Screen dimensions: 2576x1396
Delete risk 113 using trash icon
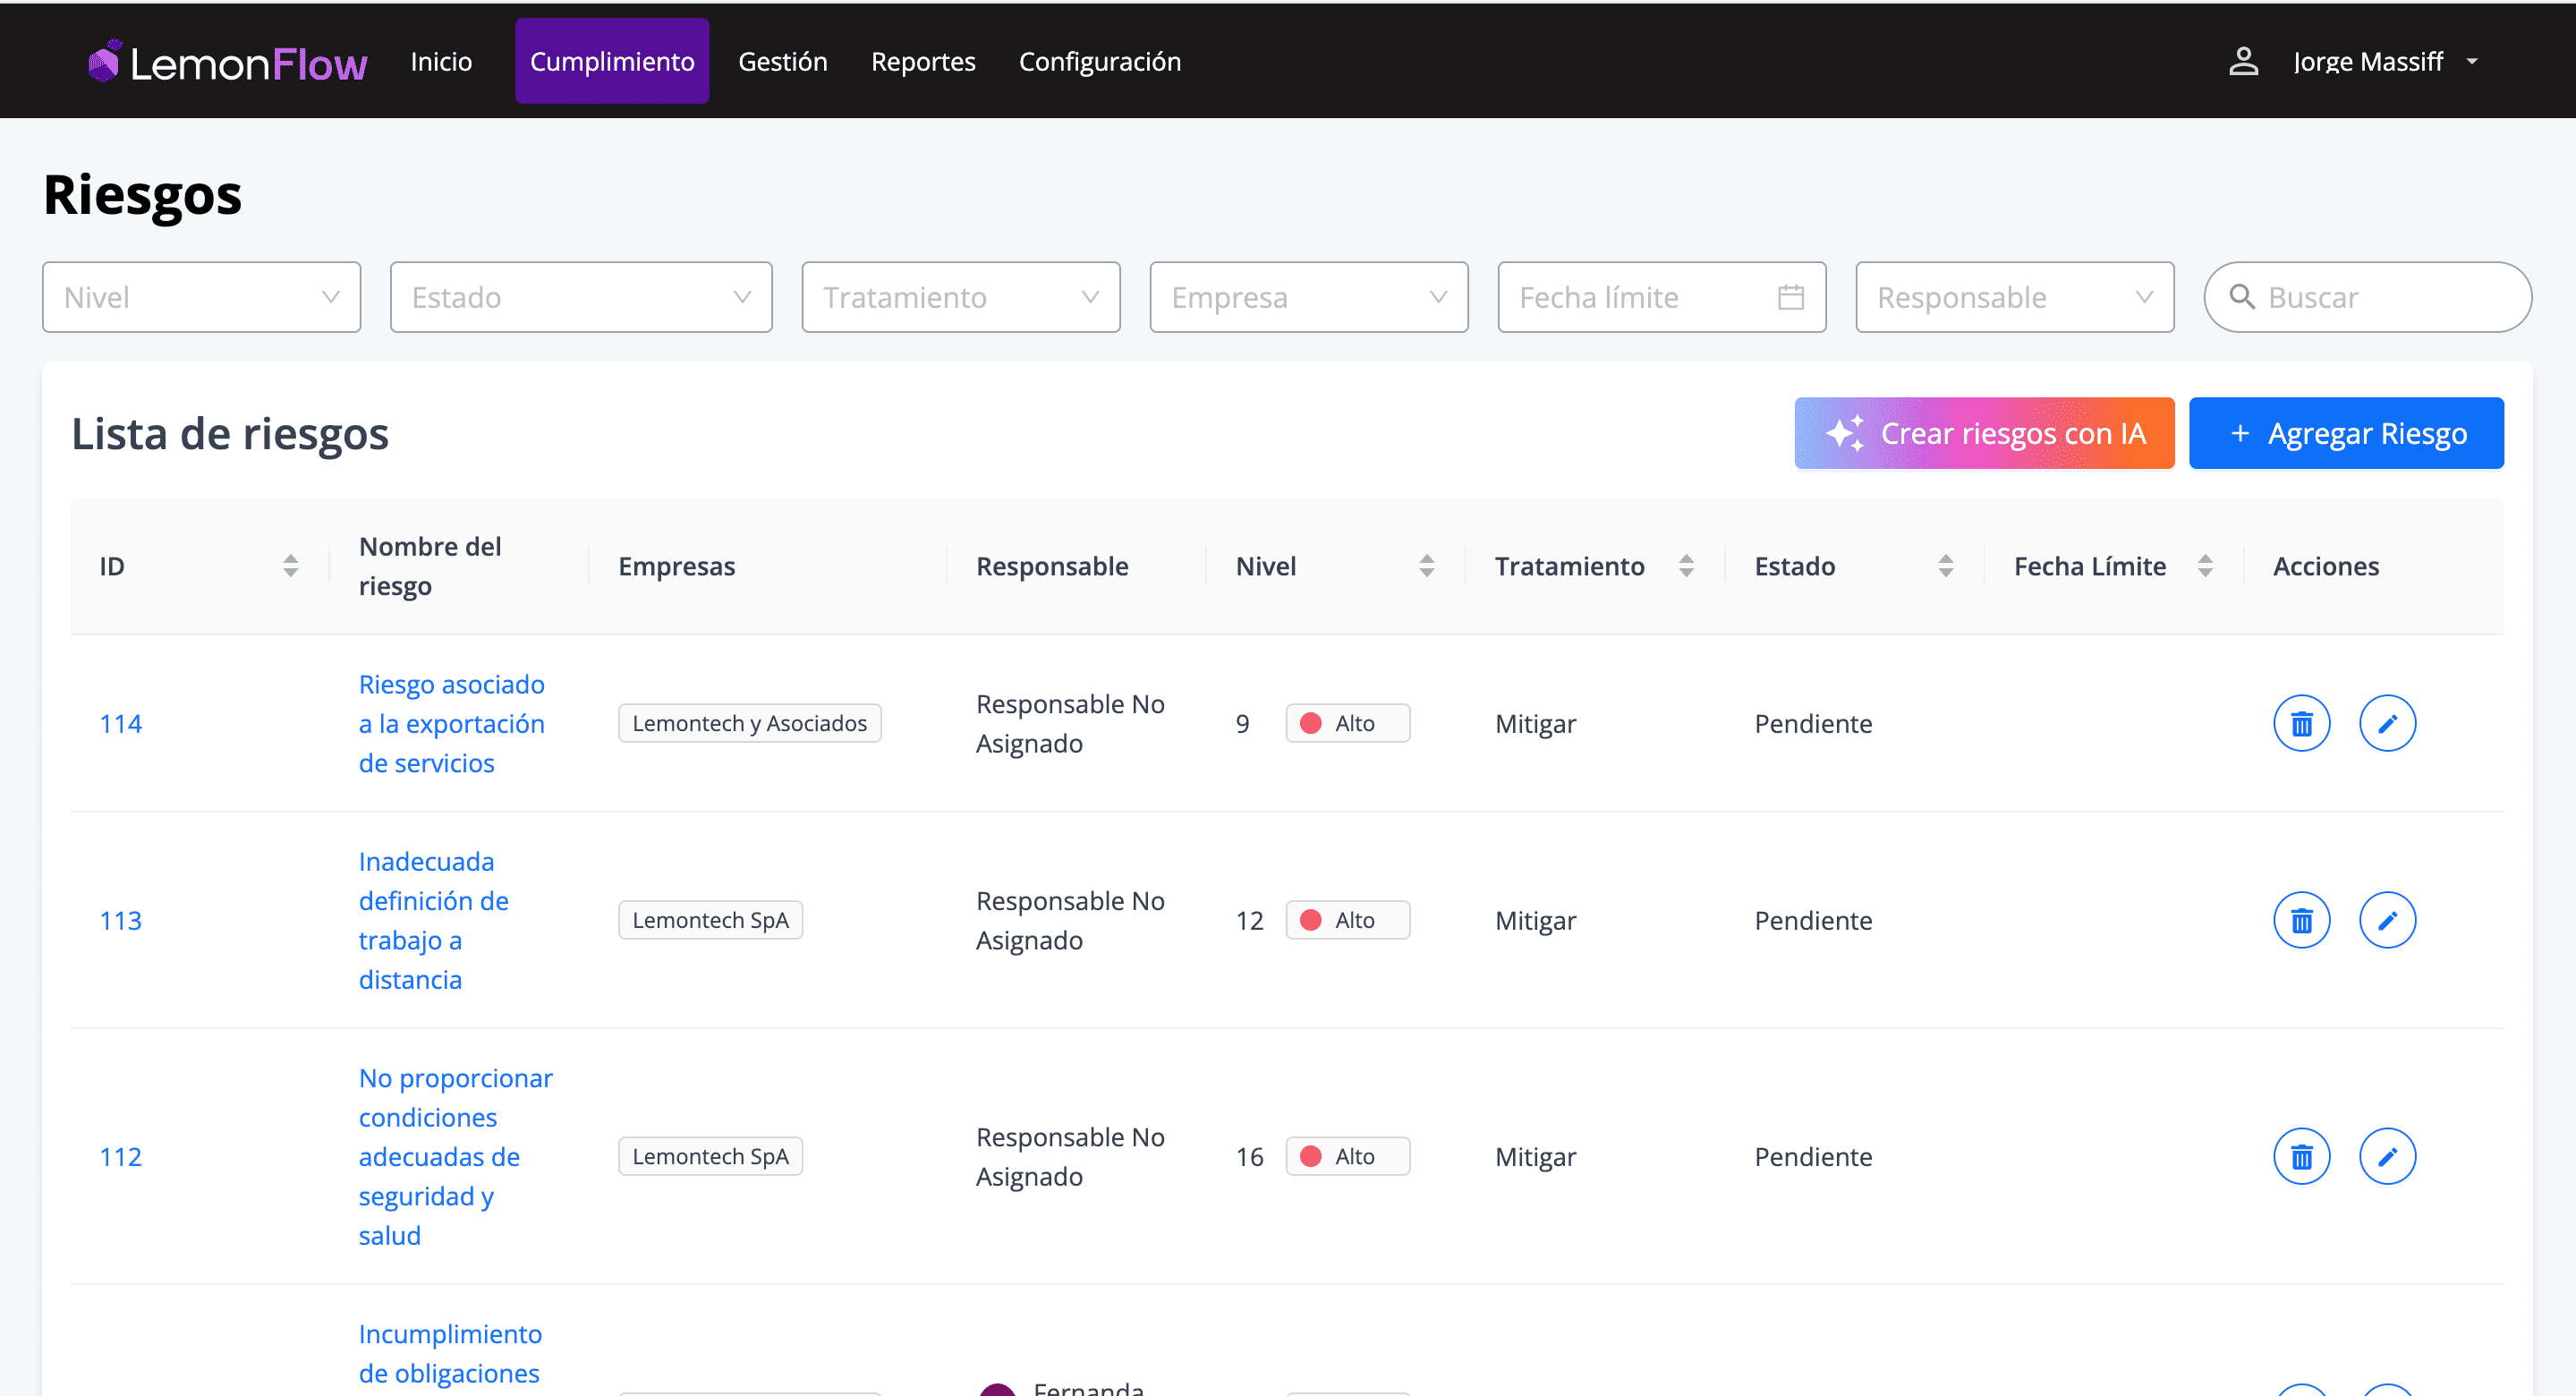pos(2301,920)
